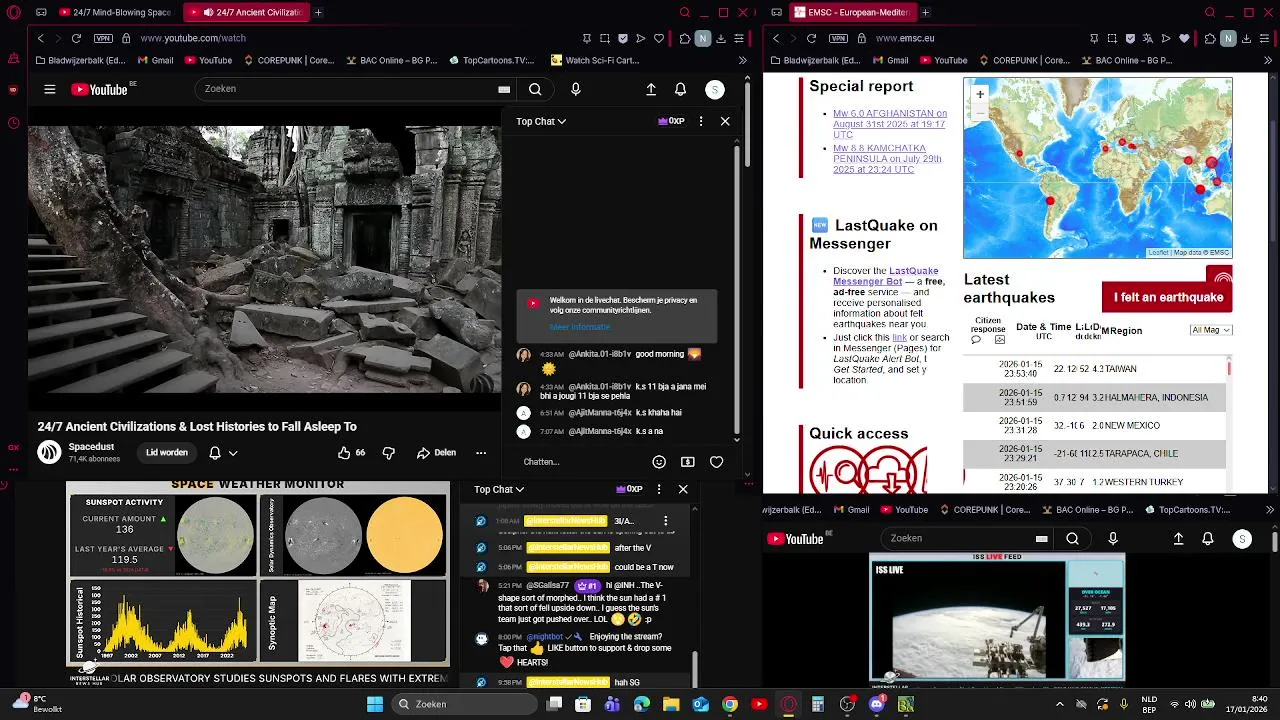Switch to 24/7 Mind-Blowing Space tab

(115, 13)
